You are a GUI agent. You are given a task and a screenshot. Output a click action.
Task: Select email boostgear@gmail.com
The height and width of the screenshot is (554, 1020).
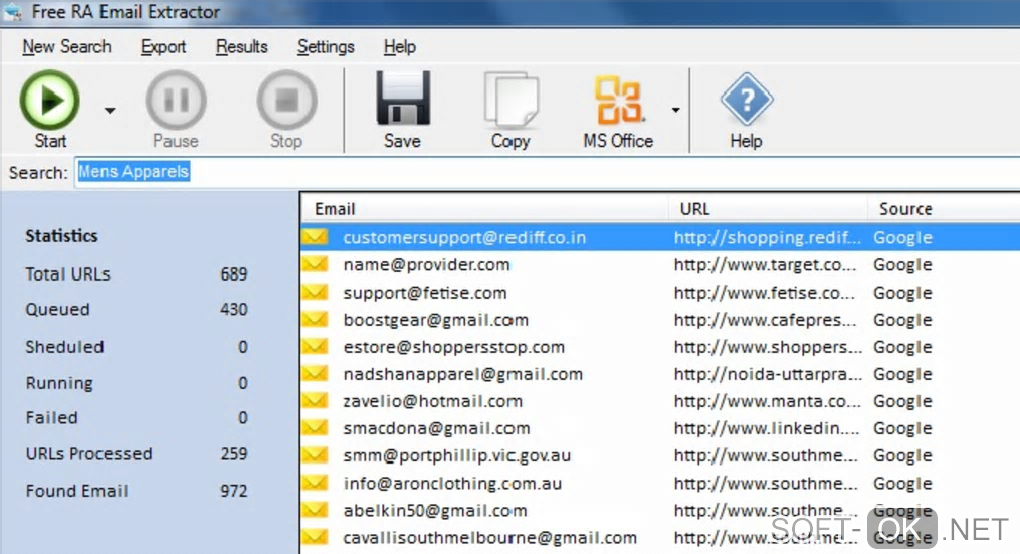coord(436,320)
